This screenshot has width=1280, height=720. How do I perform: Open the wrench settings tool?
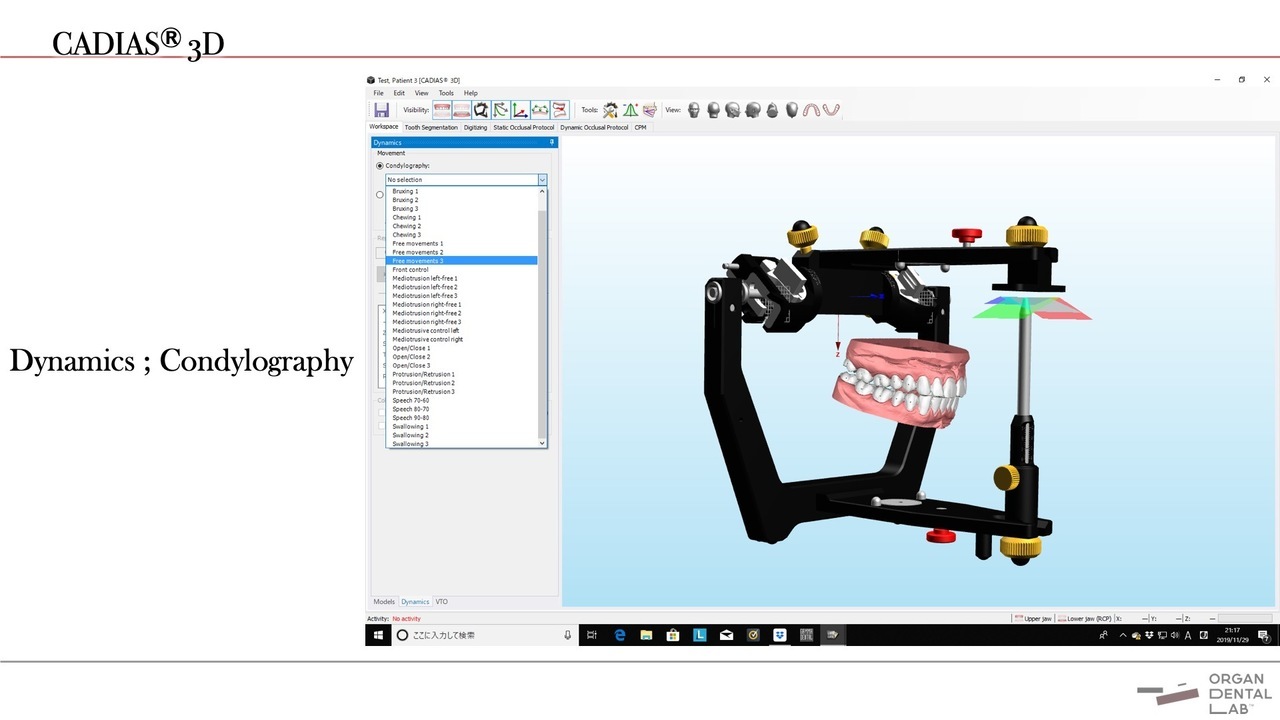[x=610, y=110]
